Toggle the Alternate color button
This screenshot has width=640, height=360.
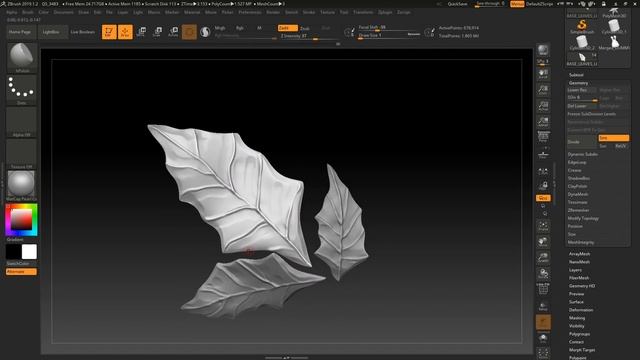point(21,272)
